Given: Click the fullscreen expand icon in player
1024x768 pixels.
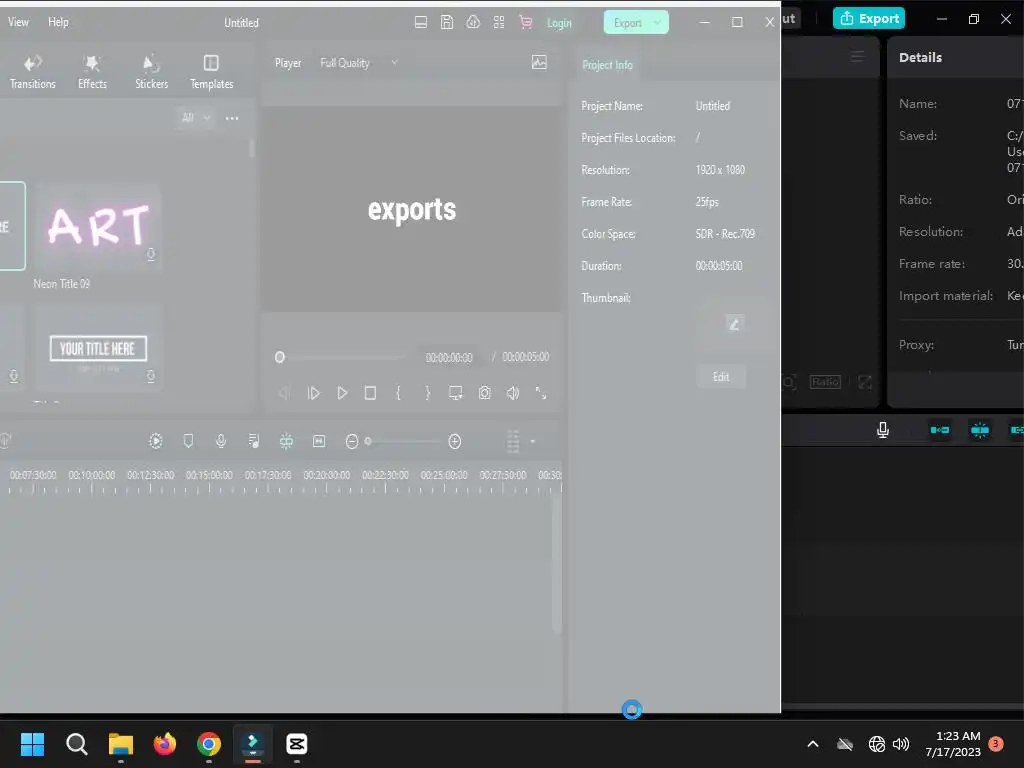Looking at the screenshot, I should click(541, 393).
